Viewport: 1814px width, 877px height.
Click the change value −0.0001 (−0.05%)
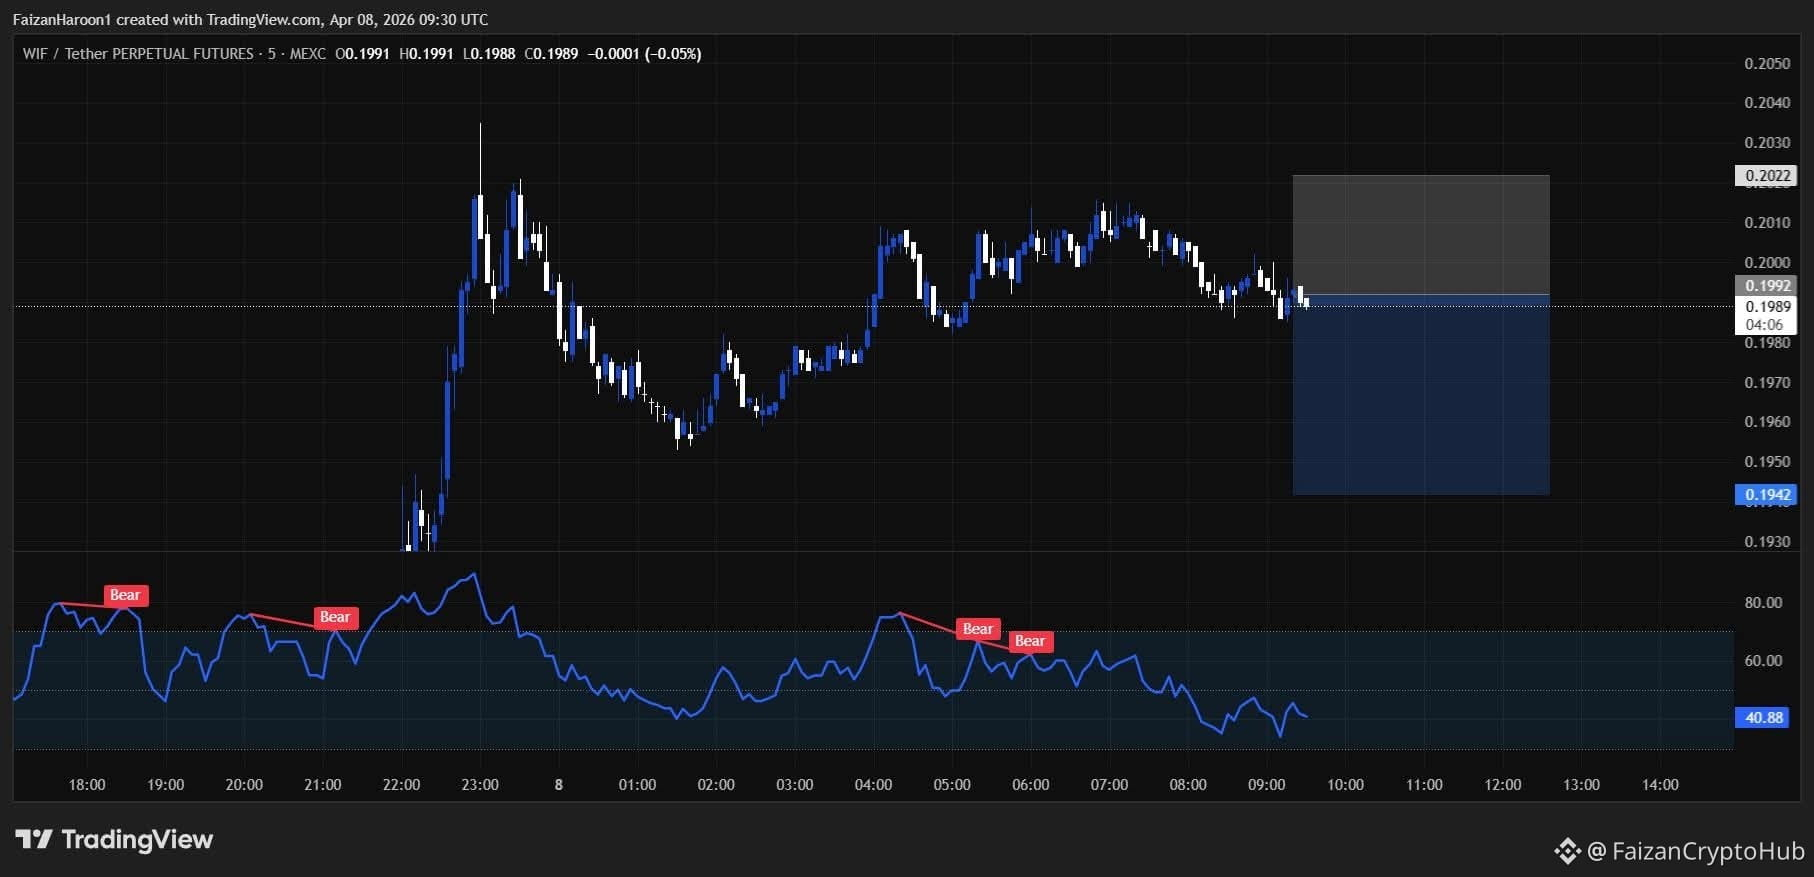pyautogui.click(x=645, y=54)
